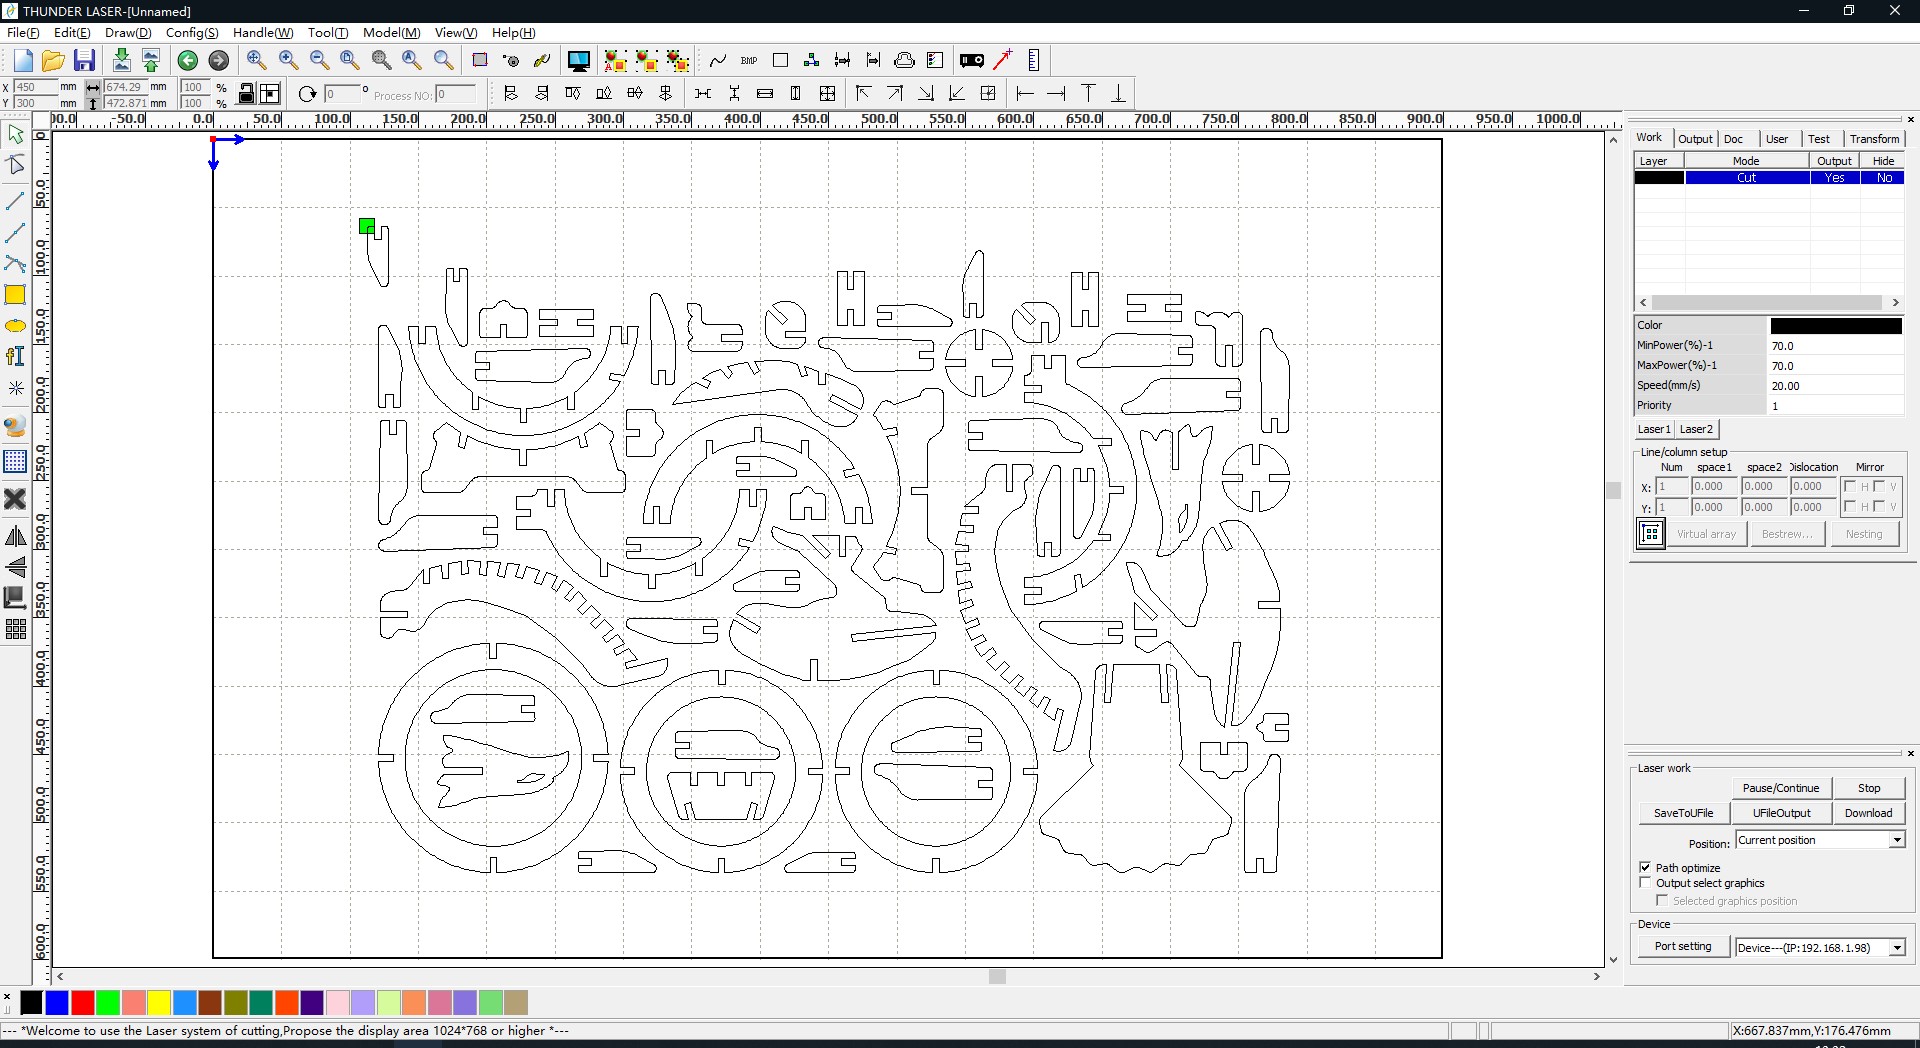Screen dimensions: 1920x1048
Task: Click the Undo green arrow icon
Action: 187,60
